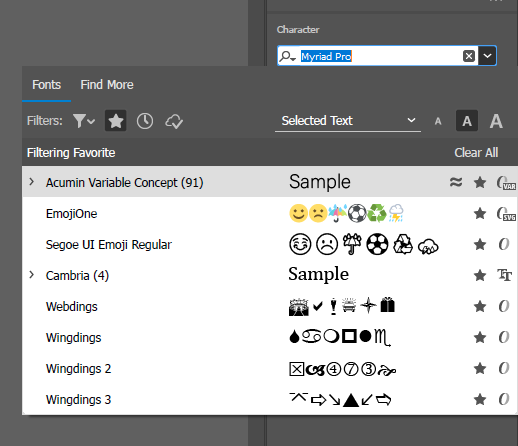Unfavorite Acumin Variable Concept star
The image size is (518, 446).
pos(480,182)
